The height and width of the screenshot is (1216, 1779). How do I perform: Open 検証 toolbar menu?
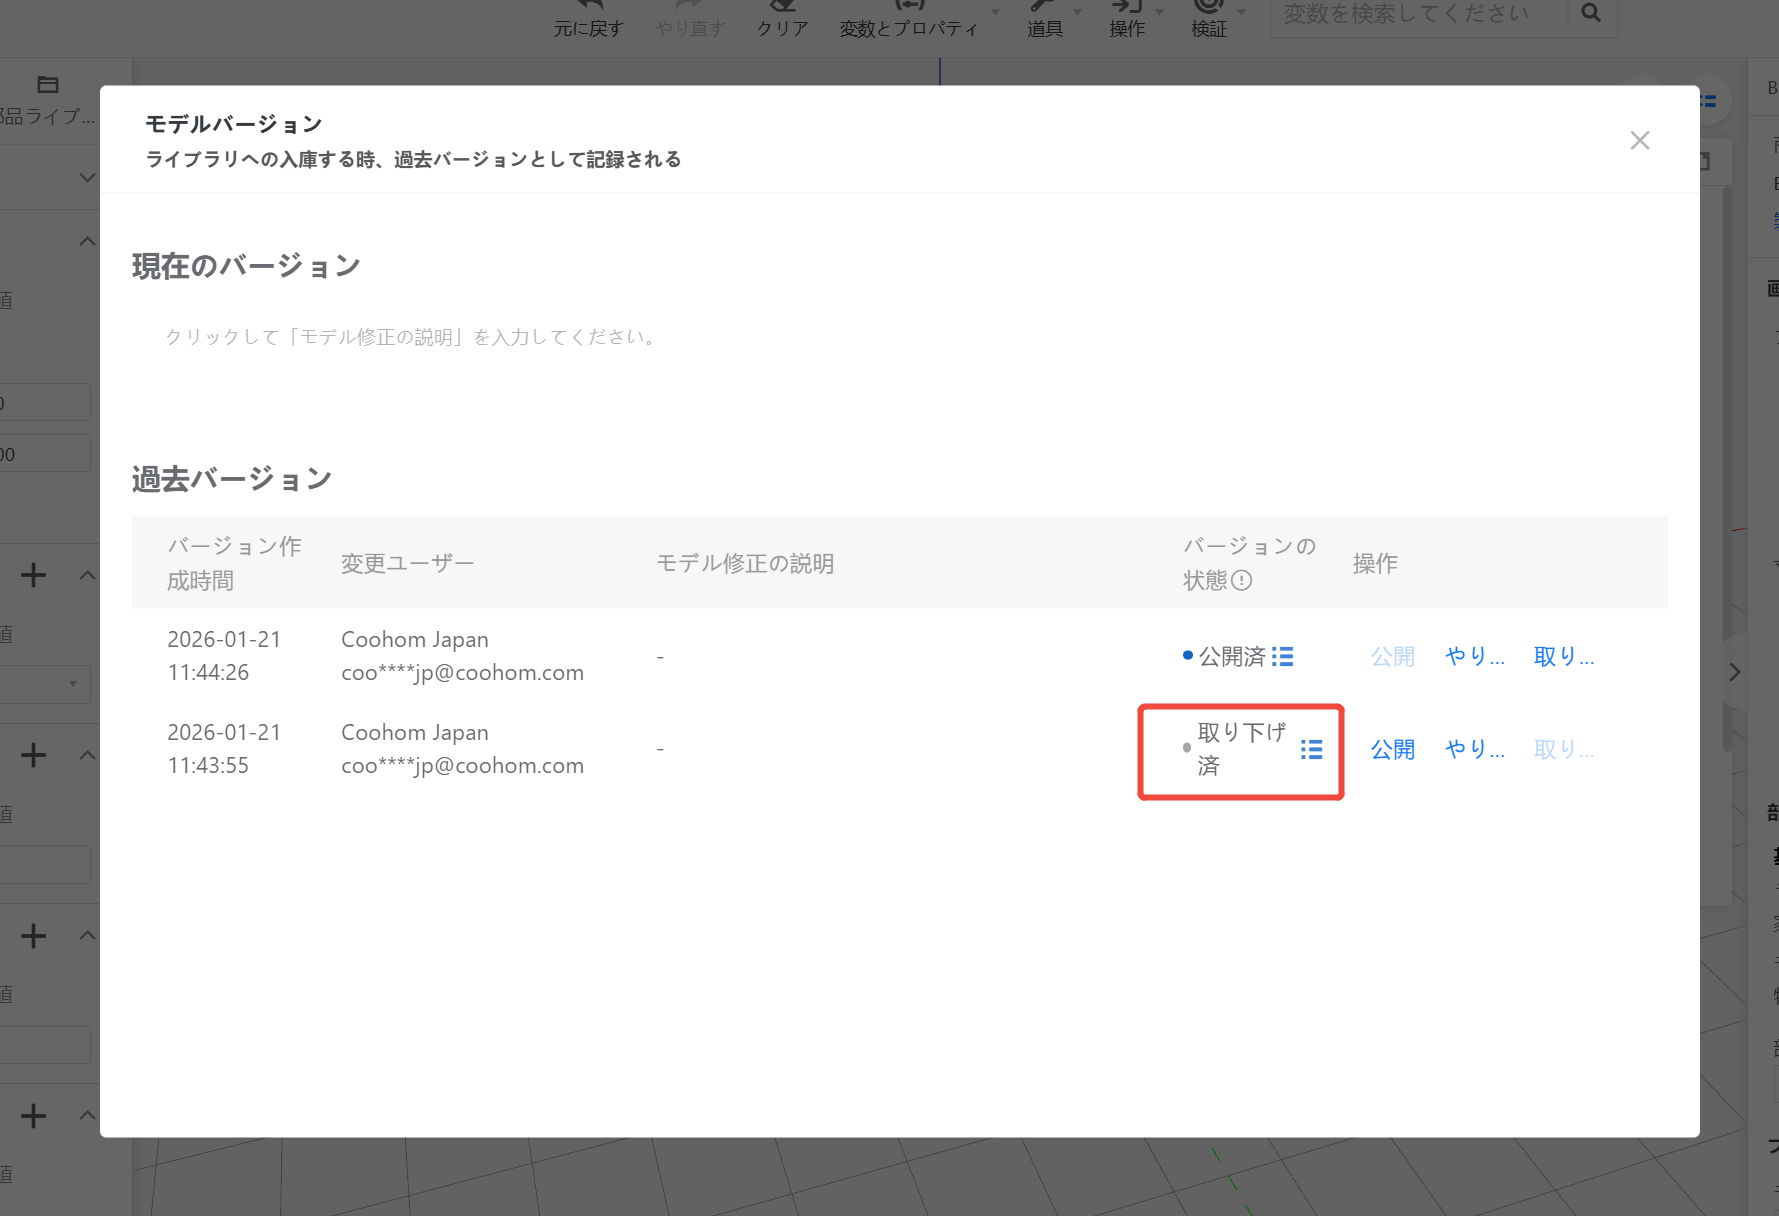(x=1210, y=20)
